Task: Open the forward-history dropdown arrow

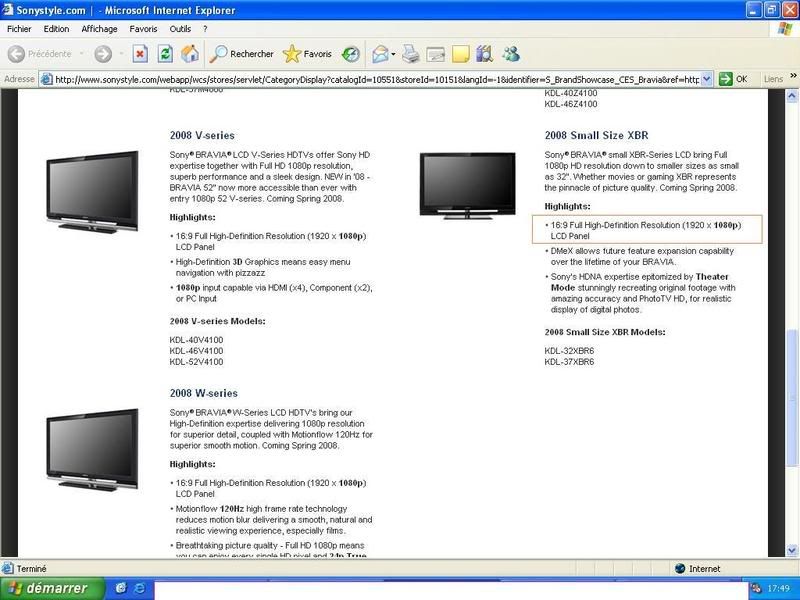Action: pos(121,54)
